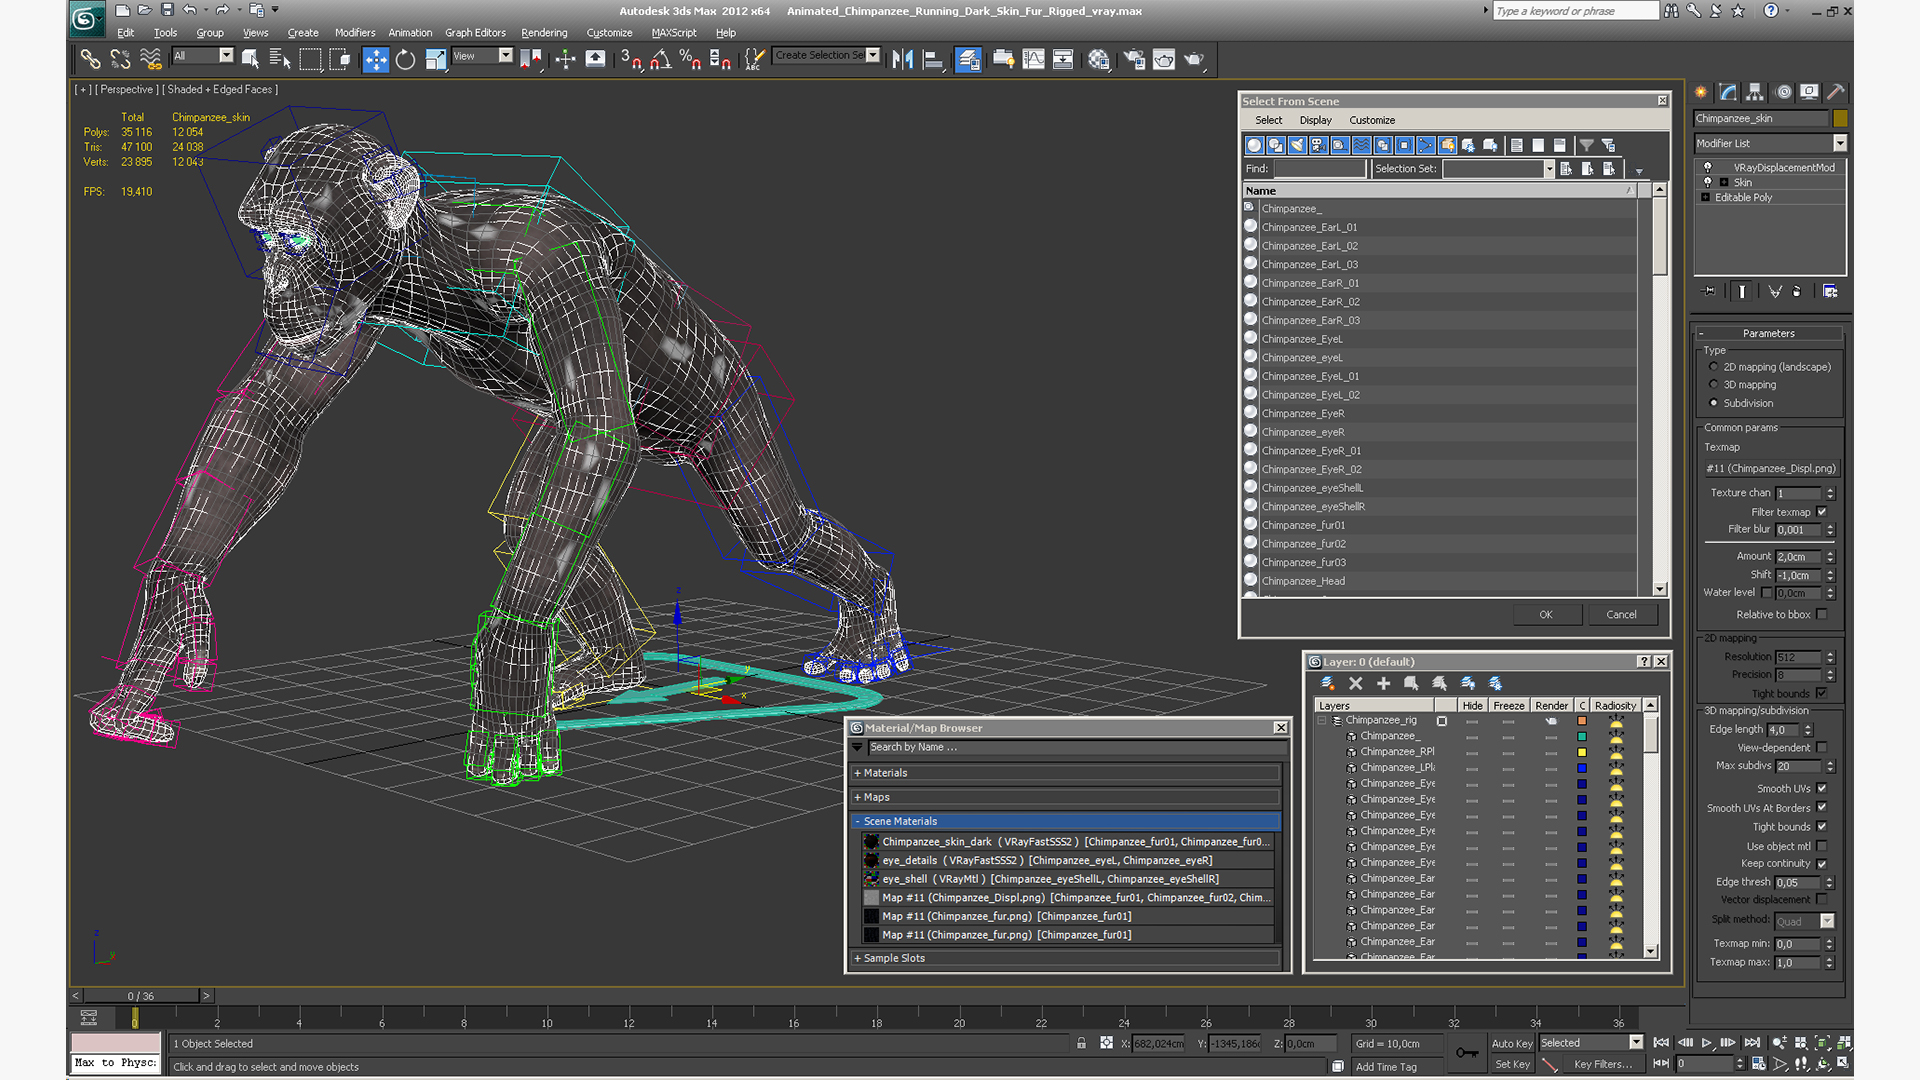The height and width of the screenshot is (1080, 1920).
Task: Open the Manage Layers tool
Action: [968, 60]
